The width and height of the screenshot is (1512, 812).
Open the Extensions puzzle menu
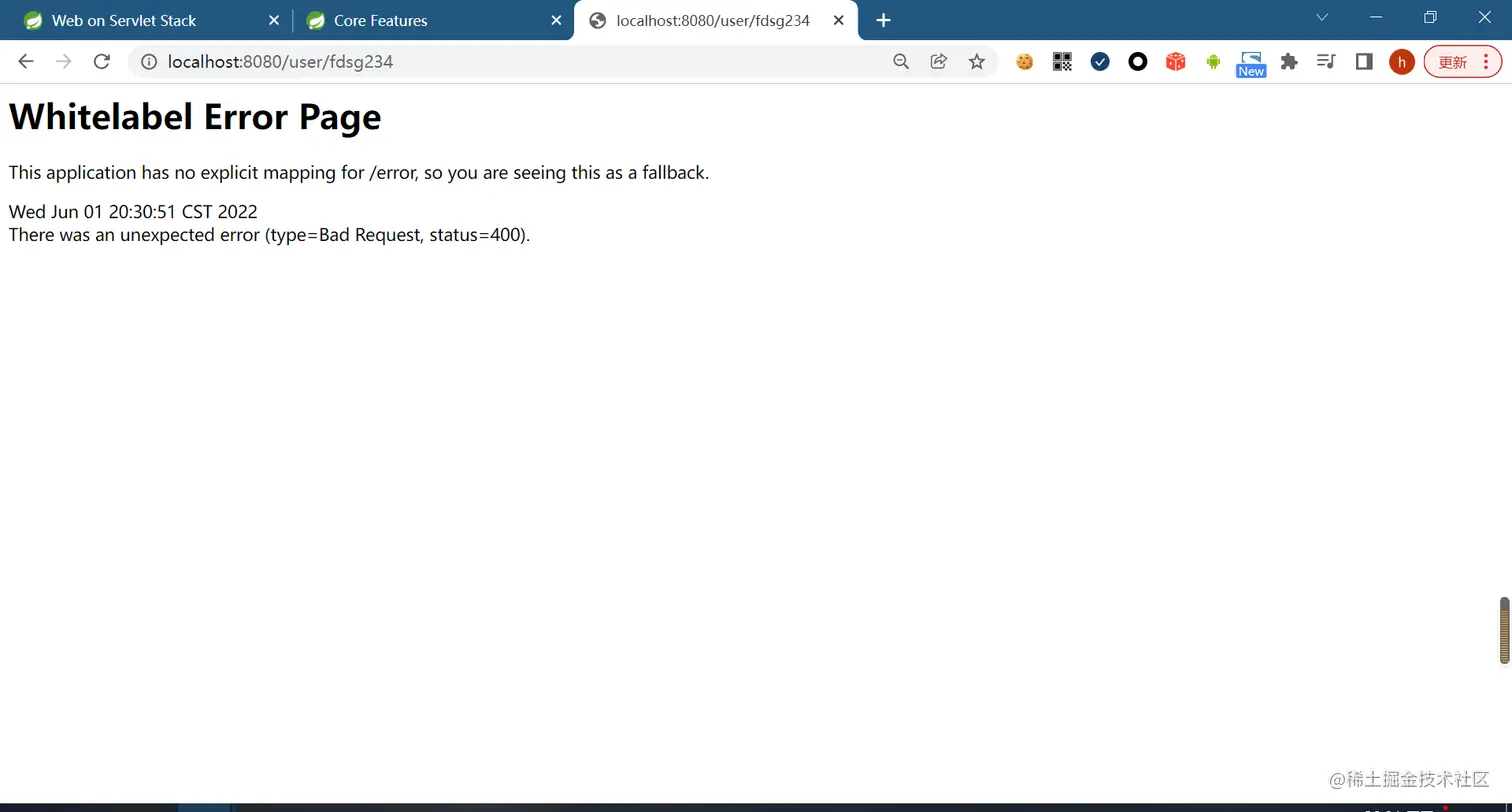pyautogui.click(x=1289, y=62)
